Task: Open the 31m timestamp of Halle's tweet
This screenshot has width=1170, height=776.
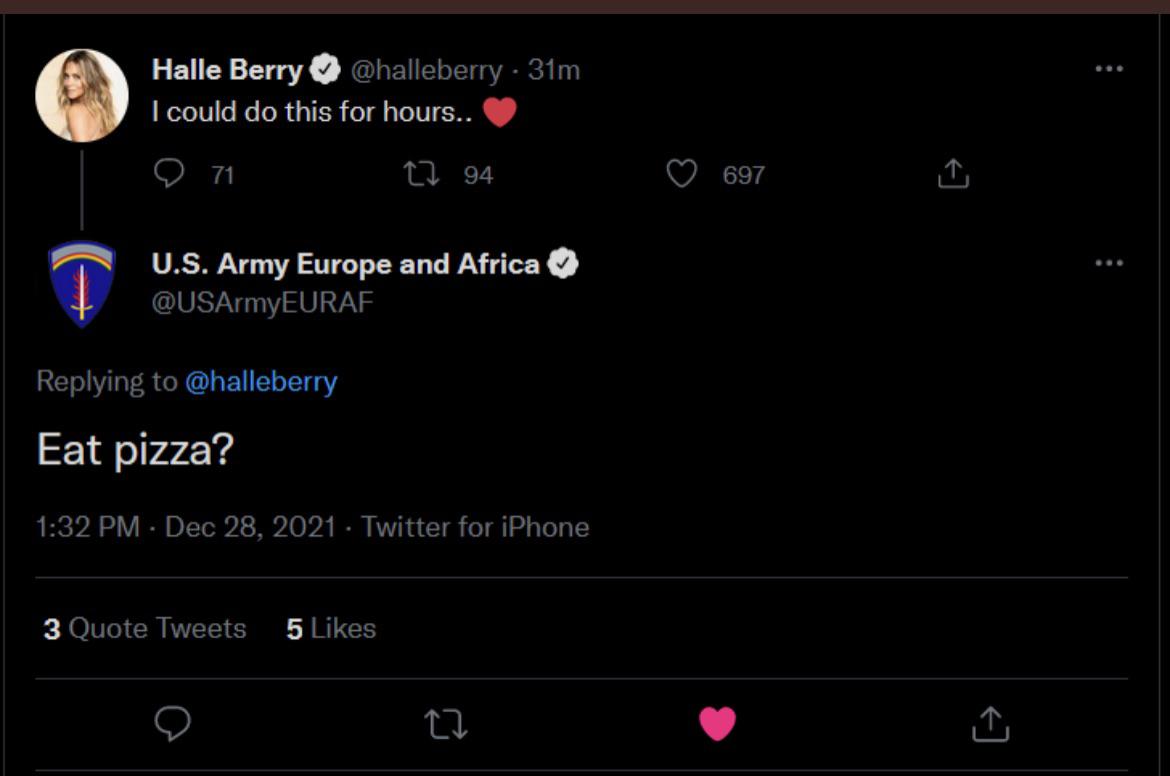Action: 554,70
